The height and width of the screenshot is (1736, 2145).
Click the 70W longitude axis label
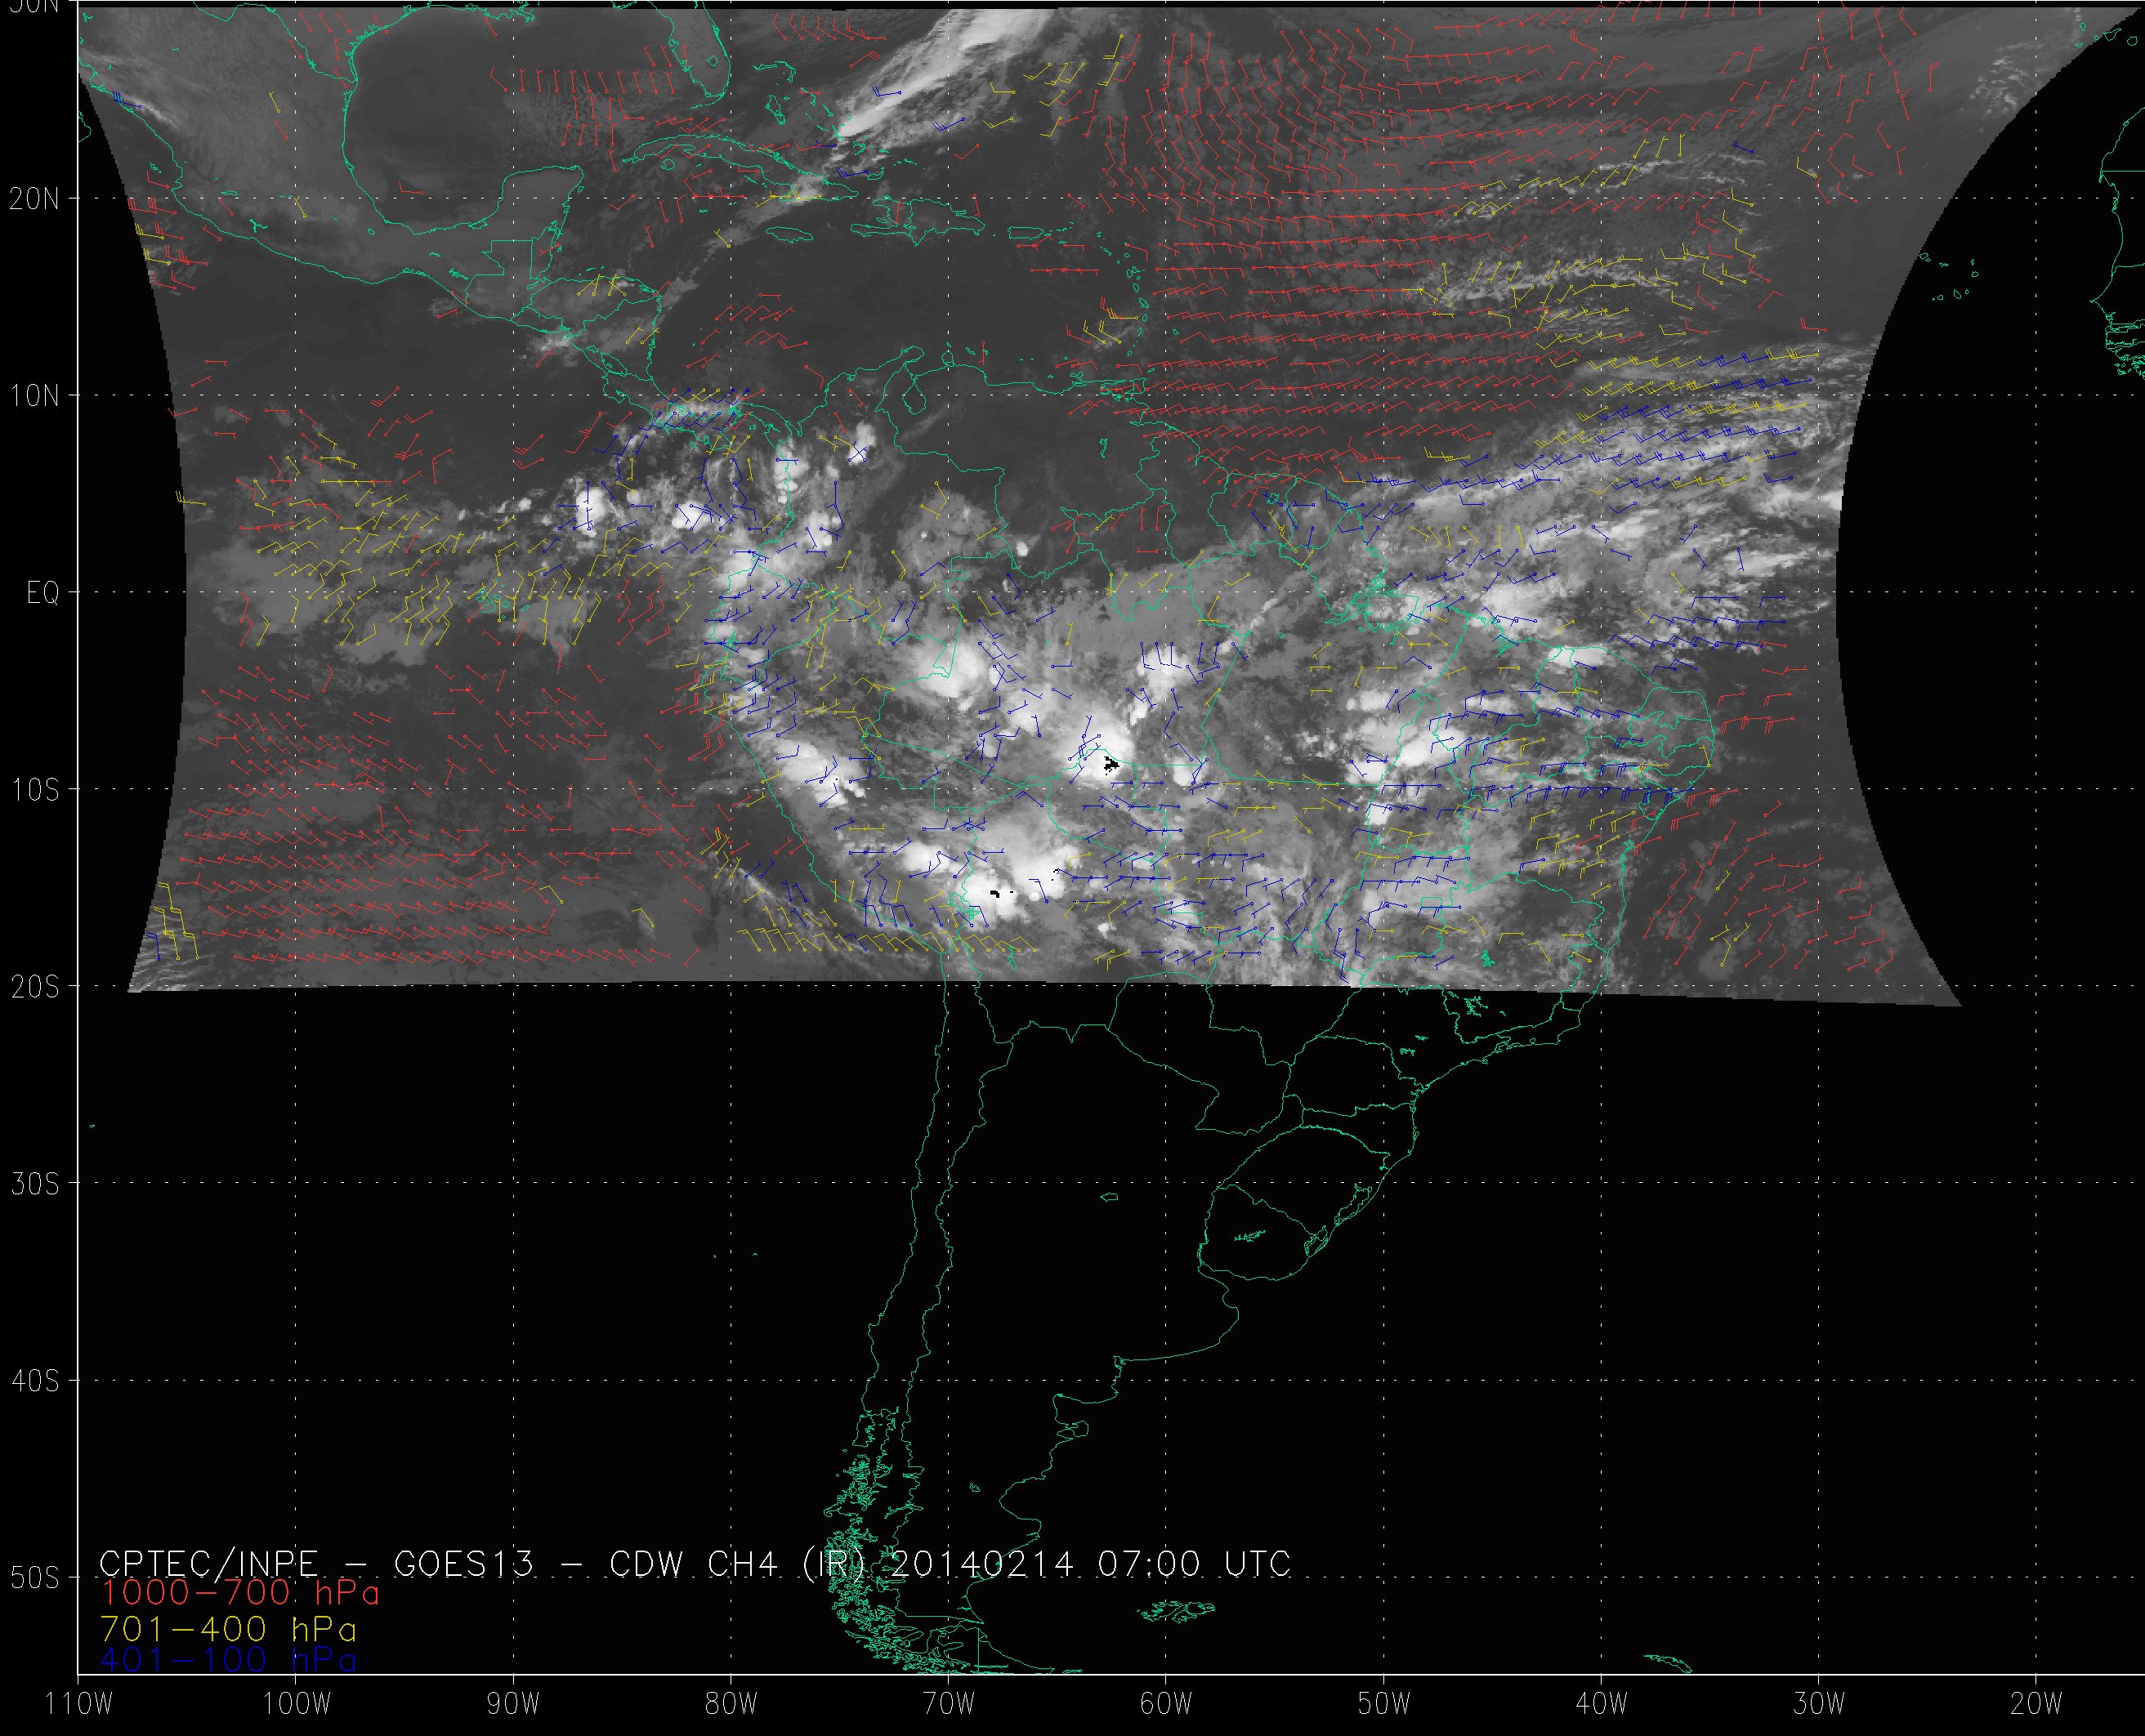point(948,1704)
